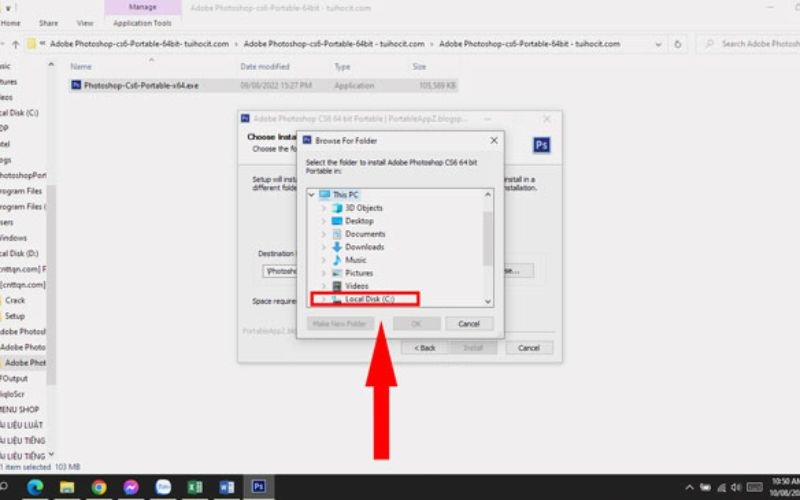Click the Photoshop exe file icon
This screenshot has width=800, height=500.
click(76, 85)
